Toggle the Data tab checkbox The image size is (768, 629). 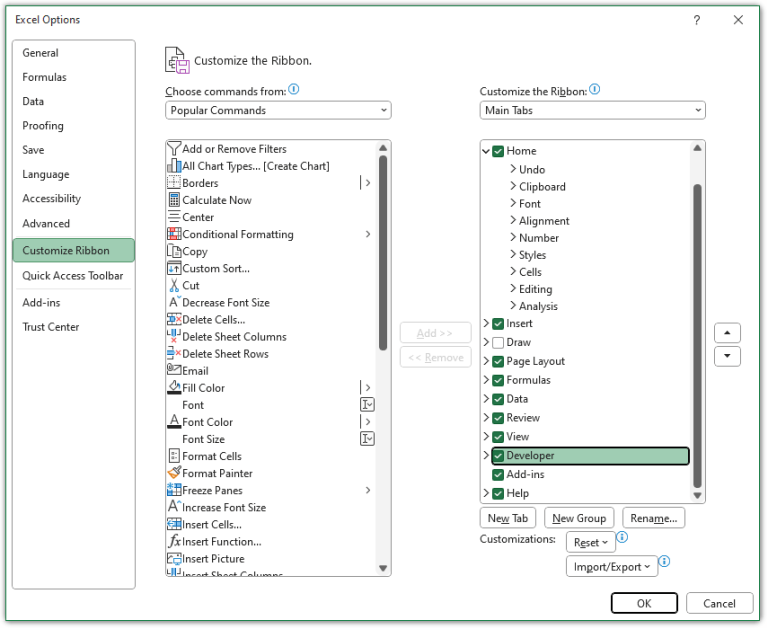(x=498, y=399)
